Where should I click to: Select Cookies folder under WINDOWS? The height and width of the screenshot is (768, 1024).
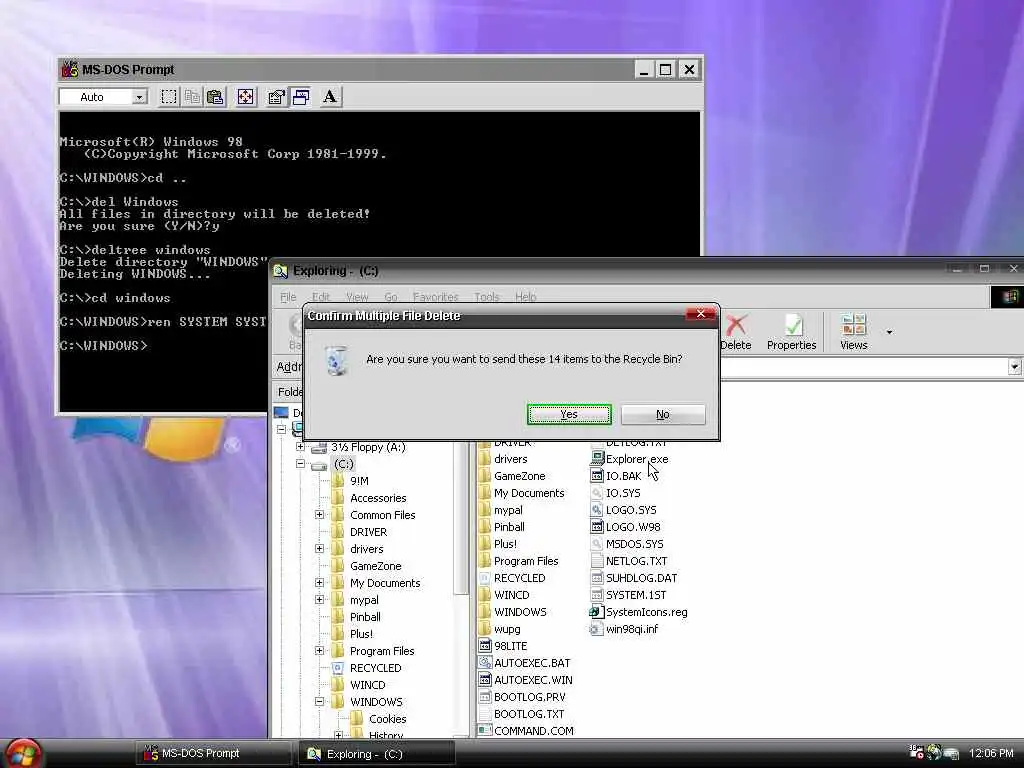pos(387,718)
